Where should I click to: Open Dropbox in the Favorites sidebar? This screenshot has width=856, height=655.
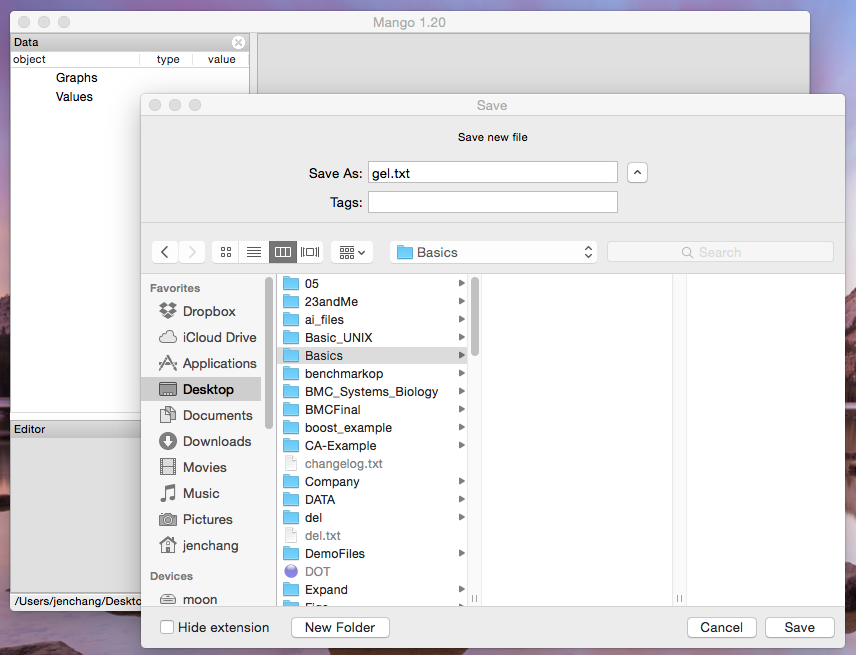209,311
